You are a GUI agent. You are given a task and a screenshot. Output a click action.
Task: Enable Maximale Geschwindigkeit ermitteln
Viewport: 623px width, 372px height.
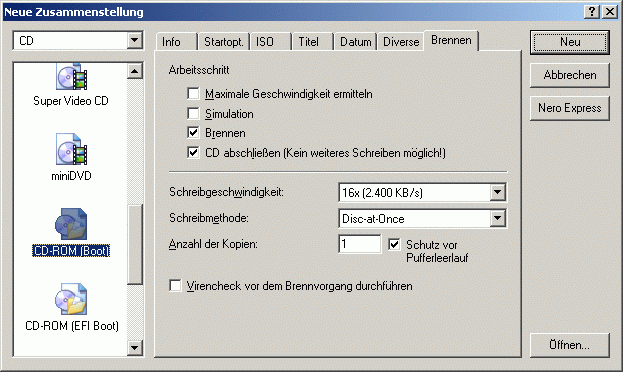click(193, 94)
